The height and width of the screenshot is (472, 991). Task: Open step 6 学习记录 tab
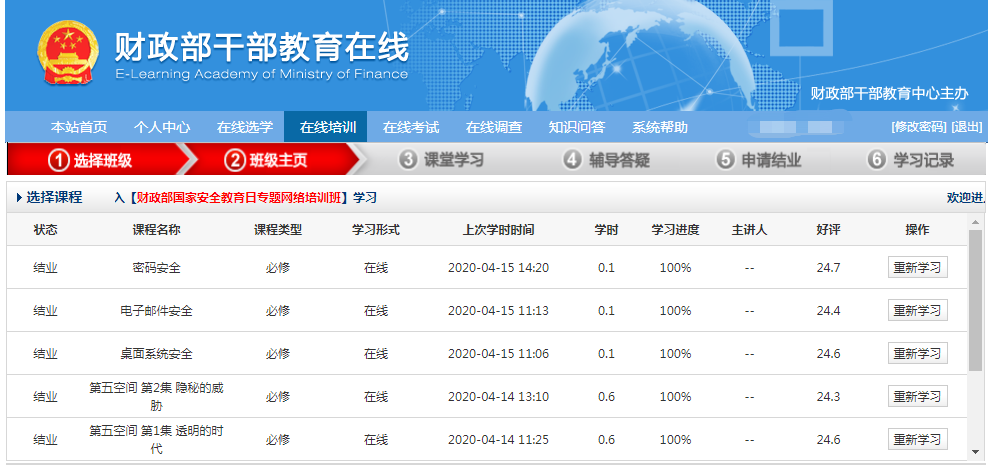click(x=911, y=160)
